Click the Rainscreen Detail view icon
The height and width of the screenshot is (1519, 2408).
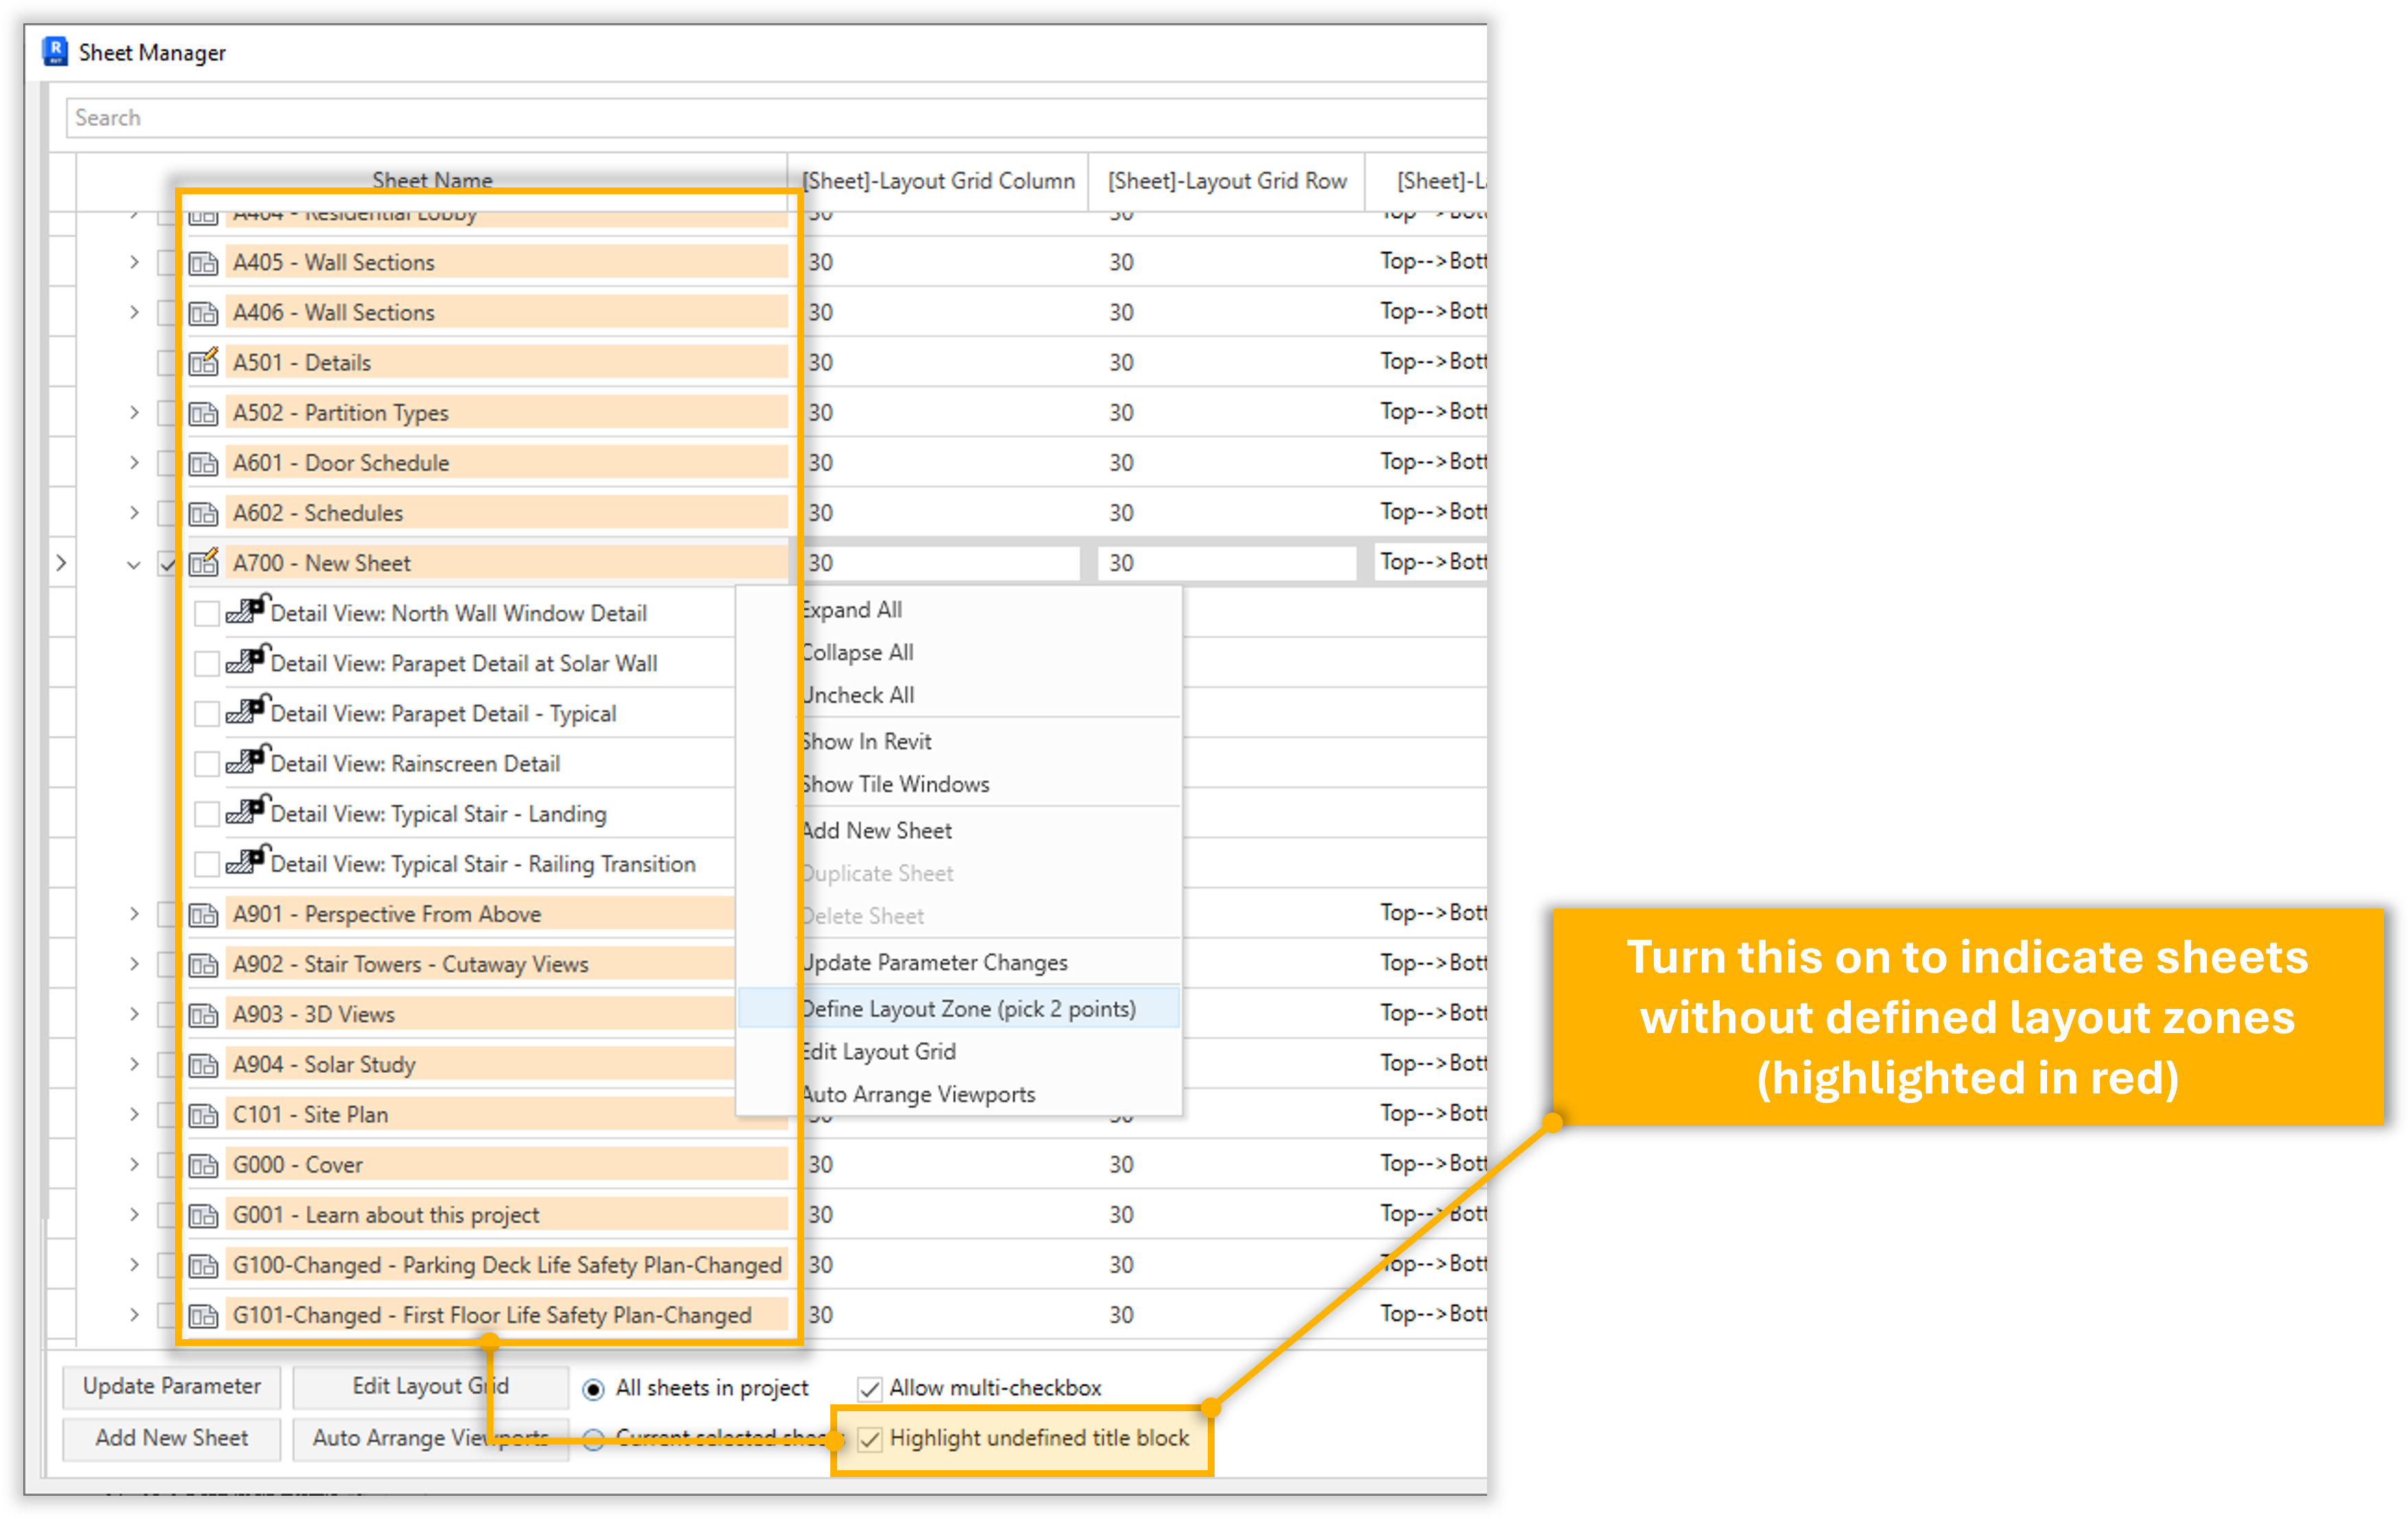246,762
